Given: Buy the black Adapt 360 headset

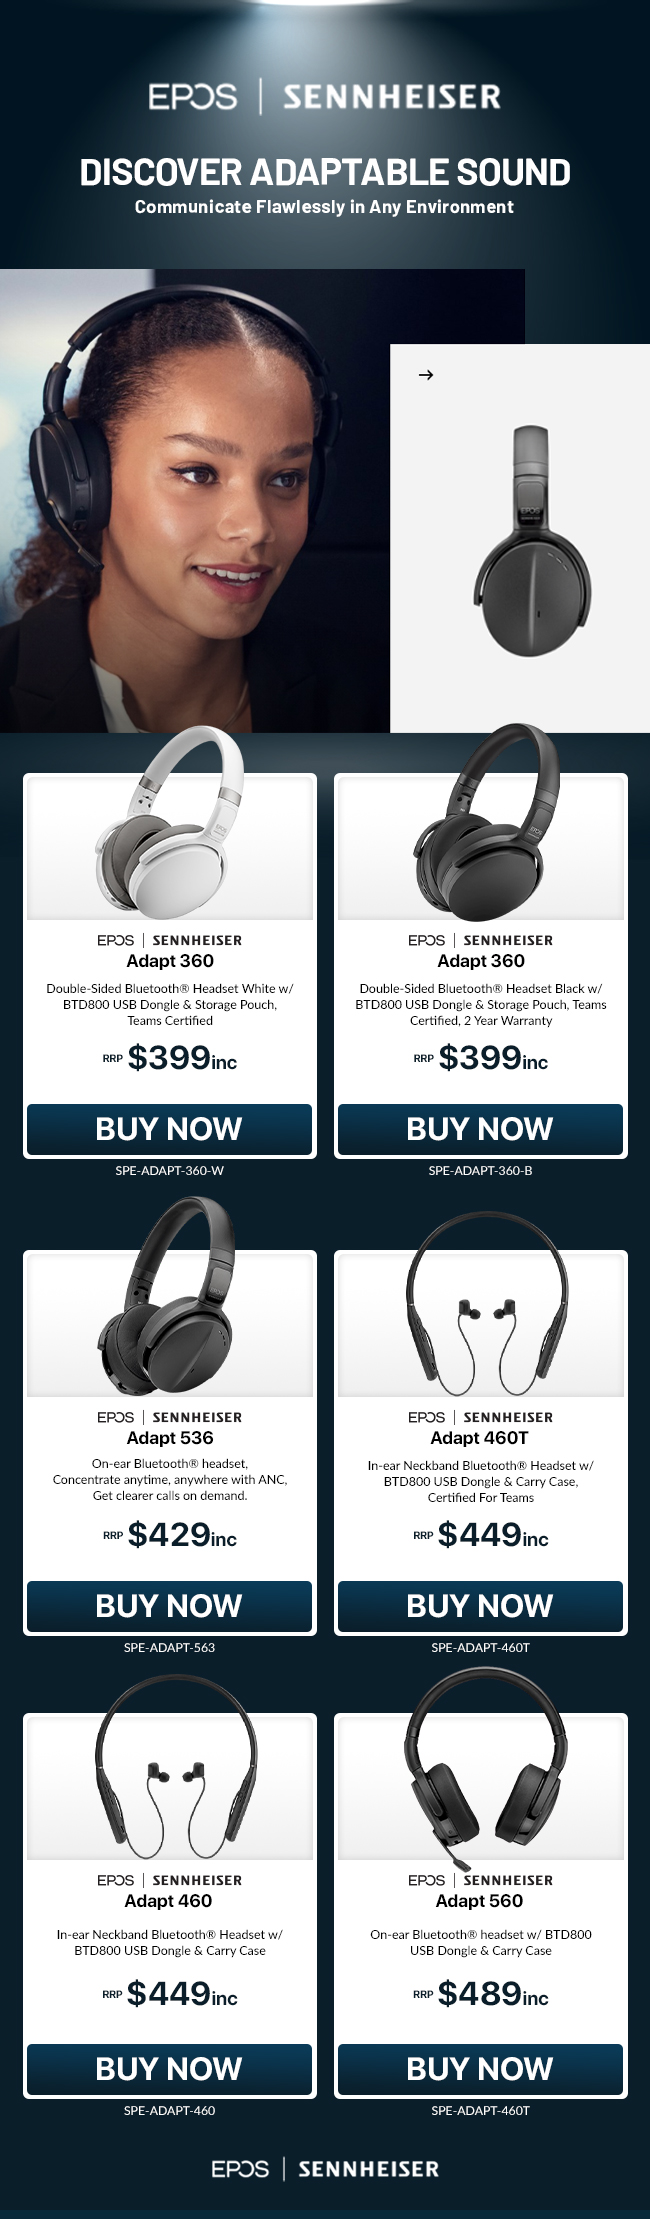Looking at the screenshot, I should click(x=480, y=1129).
